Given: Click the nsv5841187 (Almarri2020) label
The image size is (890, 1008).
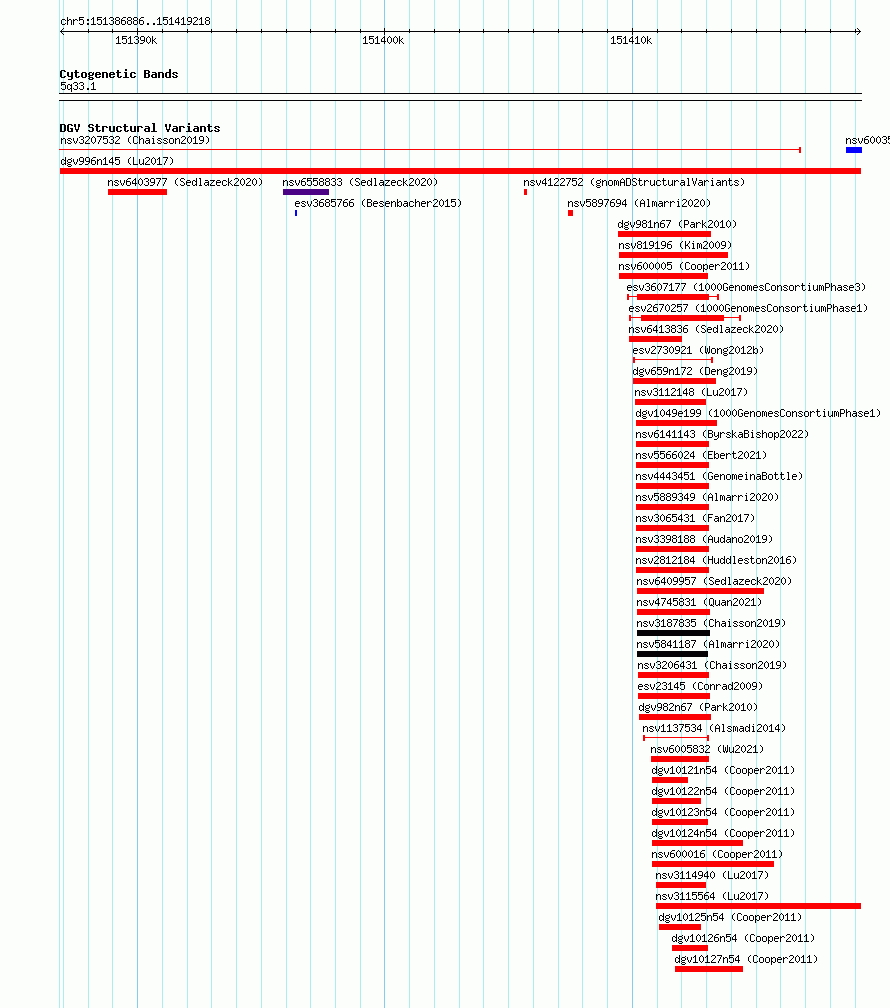Looking at the screenshot, I should pos(708,644).
